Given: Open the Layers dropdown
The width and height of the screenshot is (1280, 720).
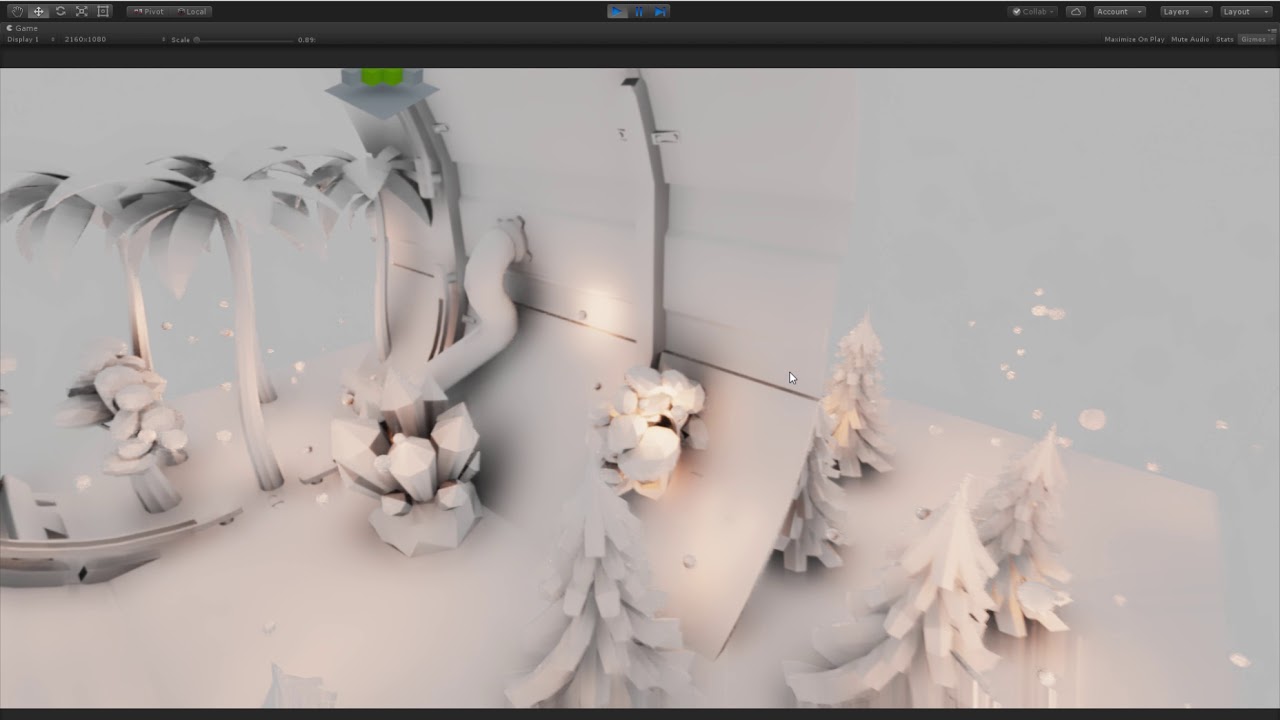Looking at the screenshot, I should click(1185, 11).
